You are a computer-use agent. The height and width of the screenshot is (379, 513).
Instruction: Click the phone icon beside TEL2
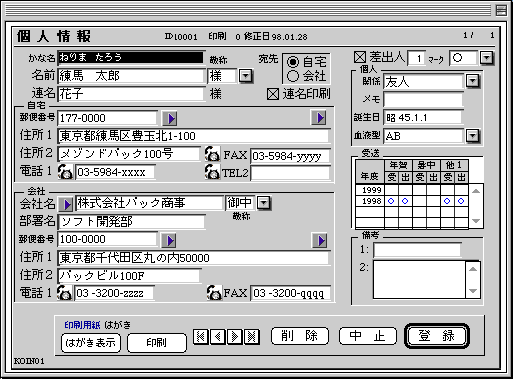pos(212,172)
